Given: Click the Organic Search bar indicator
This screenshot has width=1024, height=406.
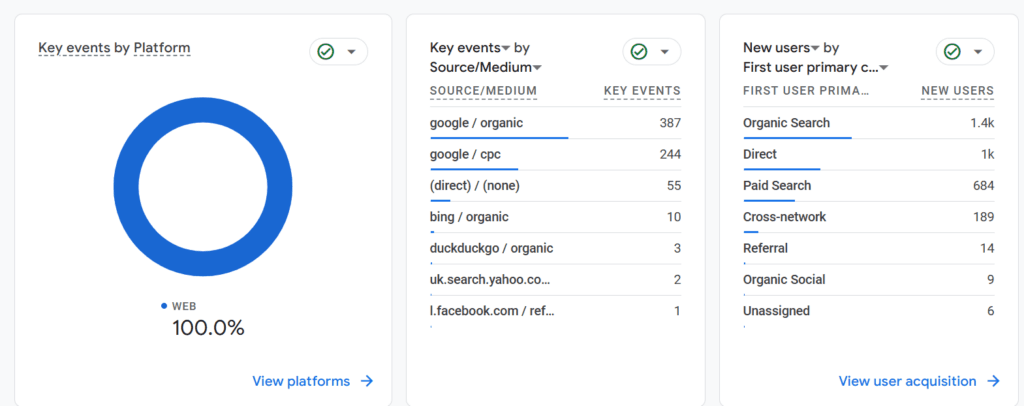Looking at the screenshot, I should pyautogui.click(x=797, y=138).
